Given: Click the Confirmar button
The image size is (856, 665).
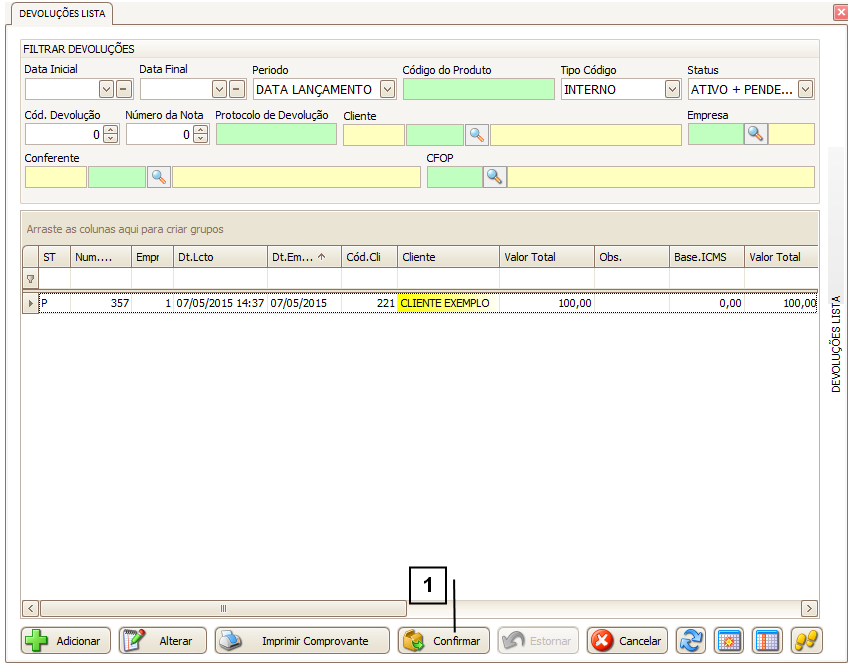Looking at the screenshot, I should tap(445, 641).
